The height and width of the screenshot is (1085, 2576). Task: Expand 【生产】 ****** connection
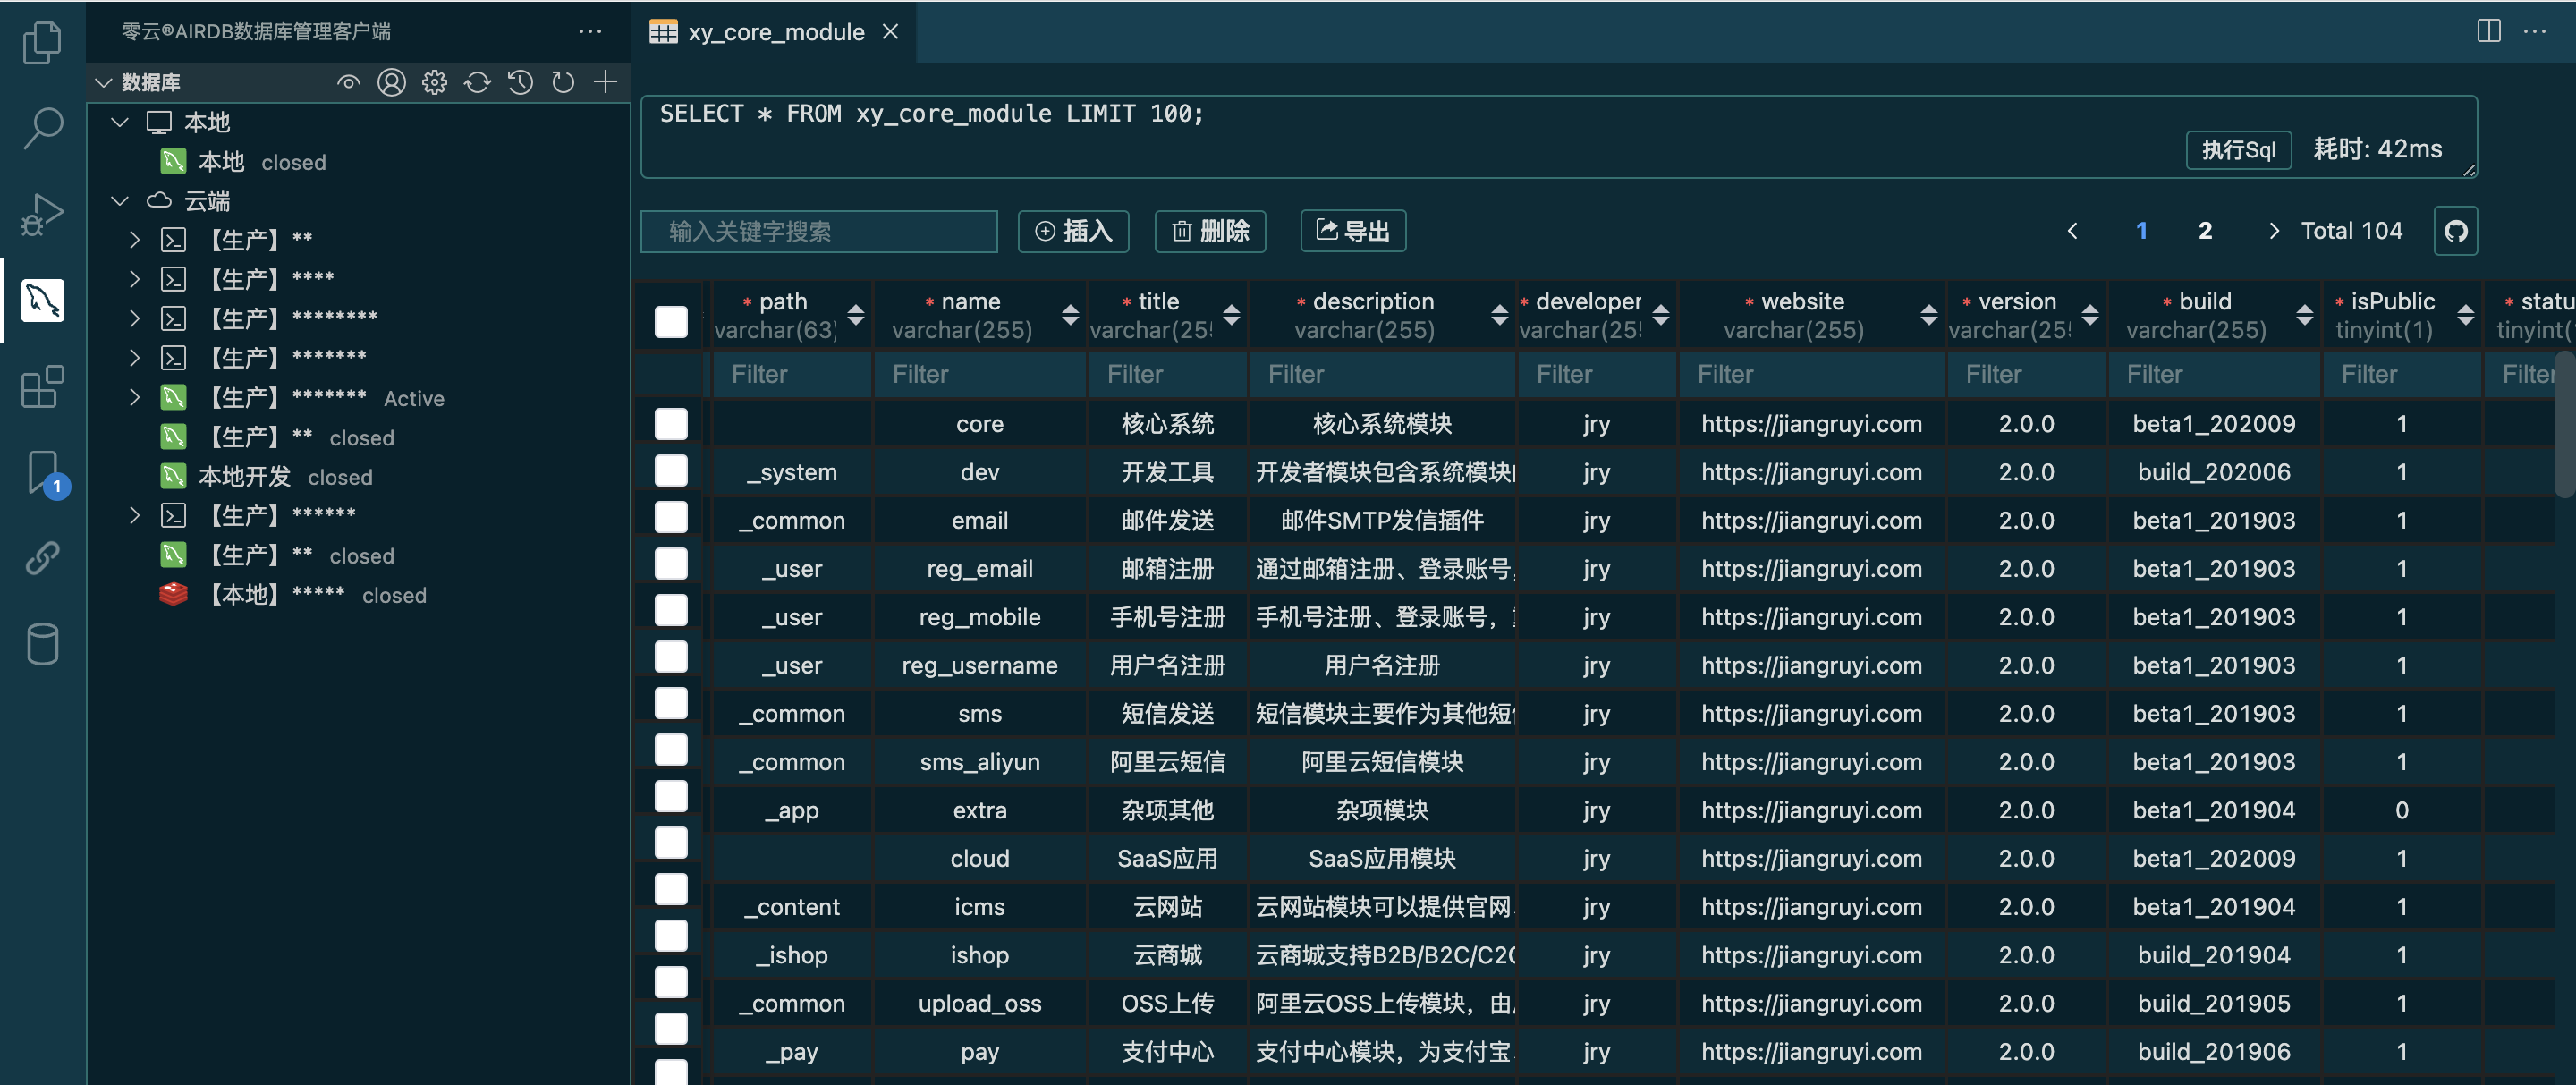(135, 515)
